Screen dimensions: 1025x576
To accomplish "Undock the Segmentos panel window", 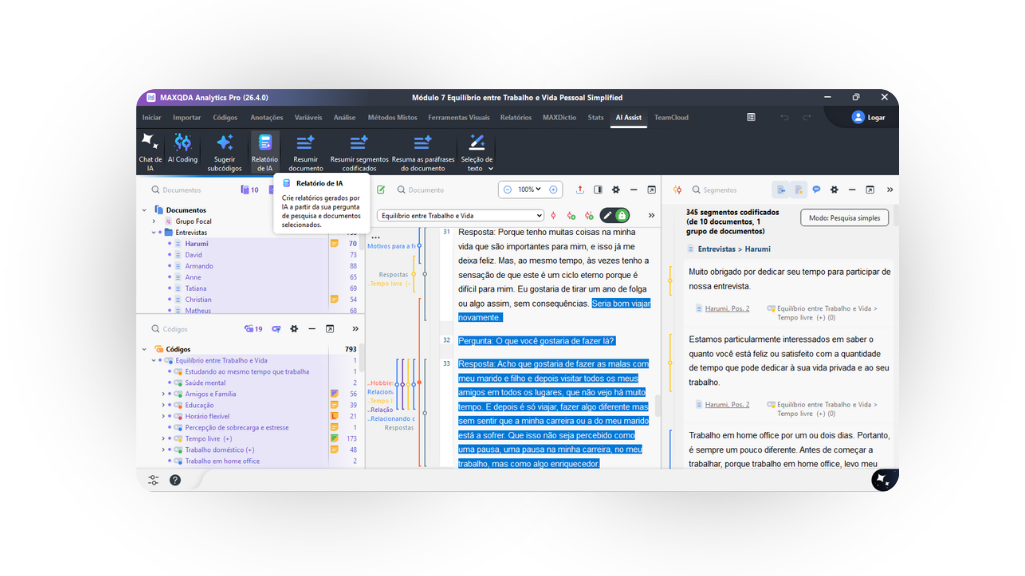I will click(x=870, y=190).
